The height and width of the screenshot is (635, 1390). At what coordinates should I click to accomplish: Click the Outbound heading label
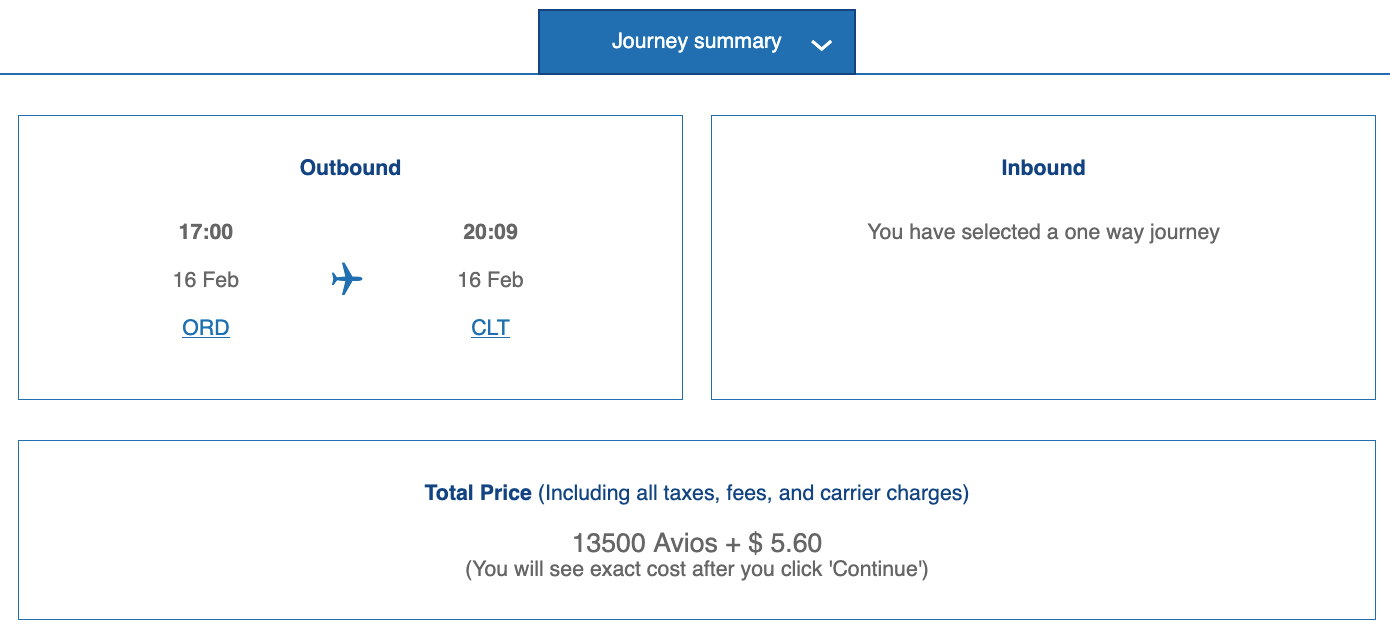[350, 167]
